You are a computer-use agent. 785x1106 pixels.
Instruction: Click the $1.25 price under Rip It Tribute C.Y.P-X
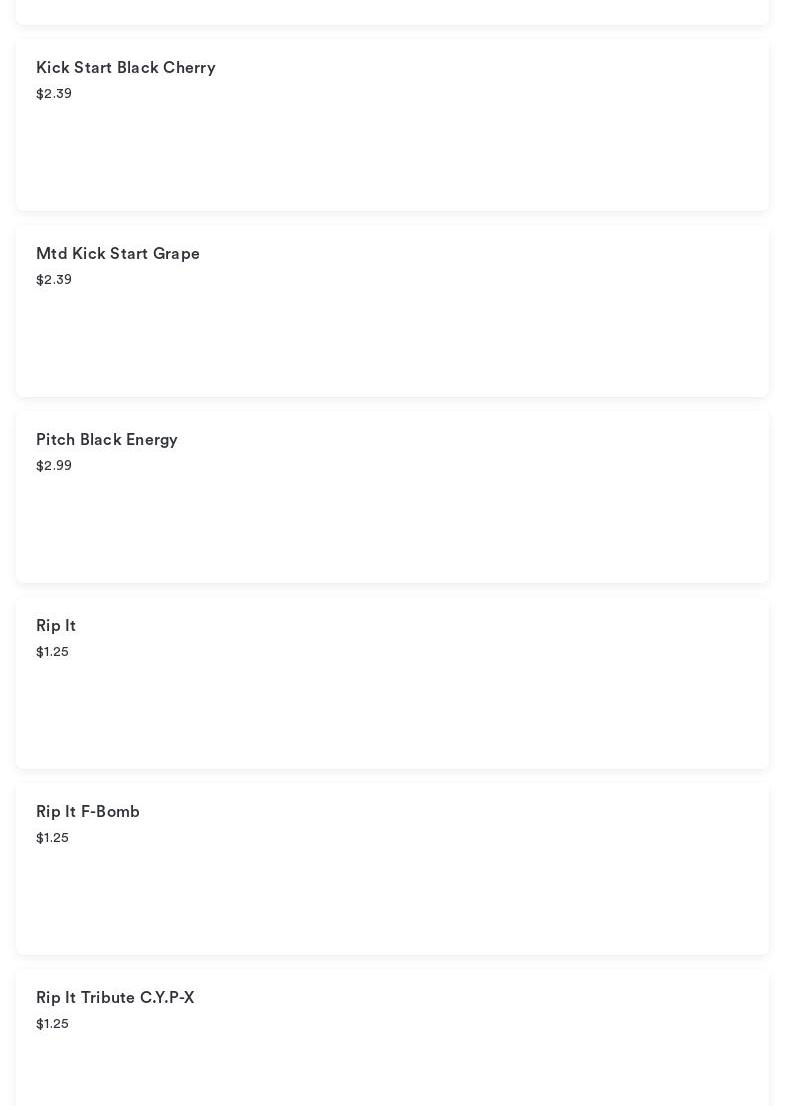click(x=52, y=1024)
